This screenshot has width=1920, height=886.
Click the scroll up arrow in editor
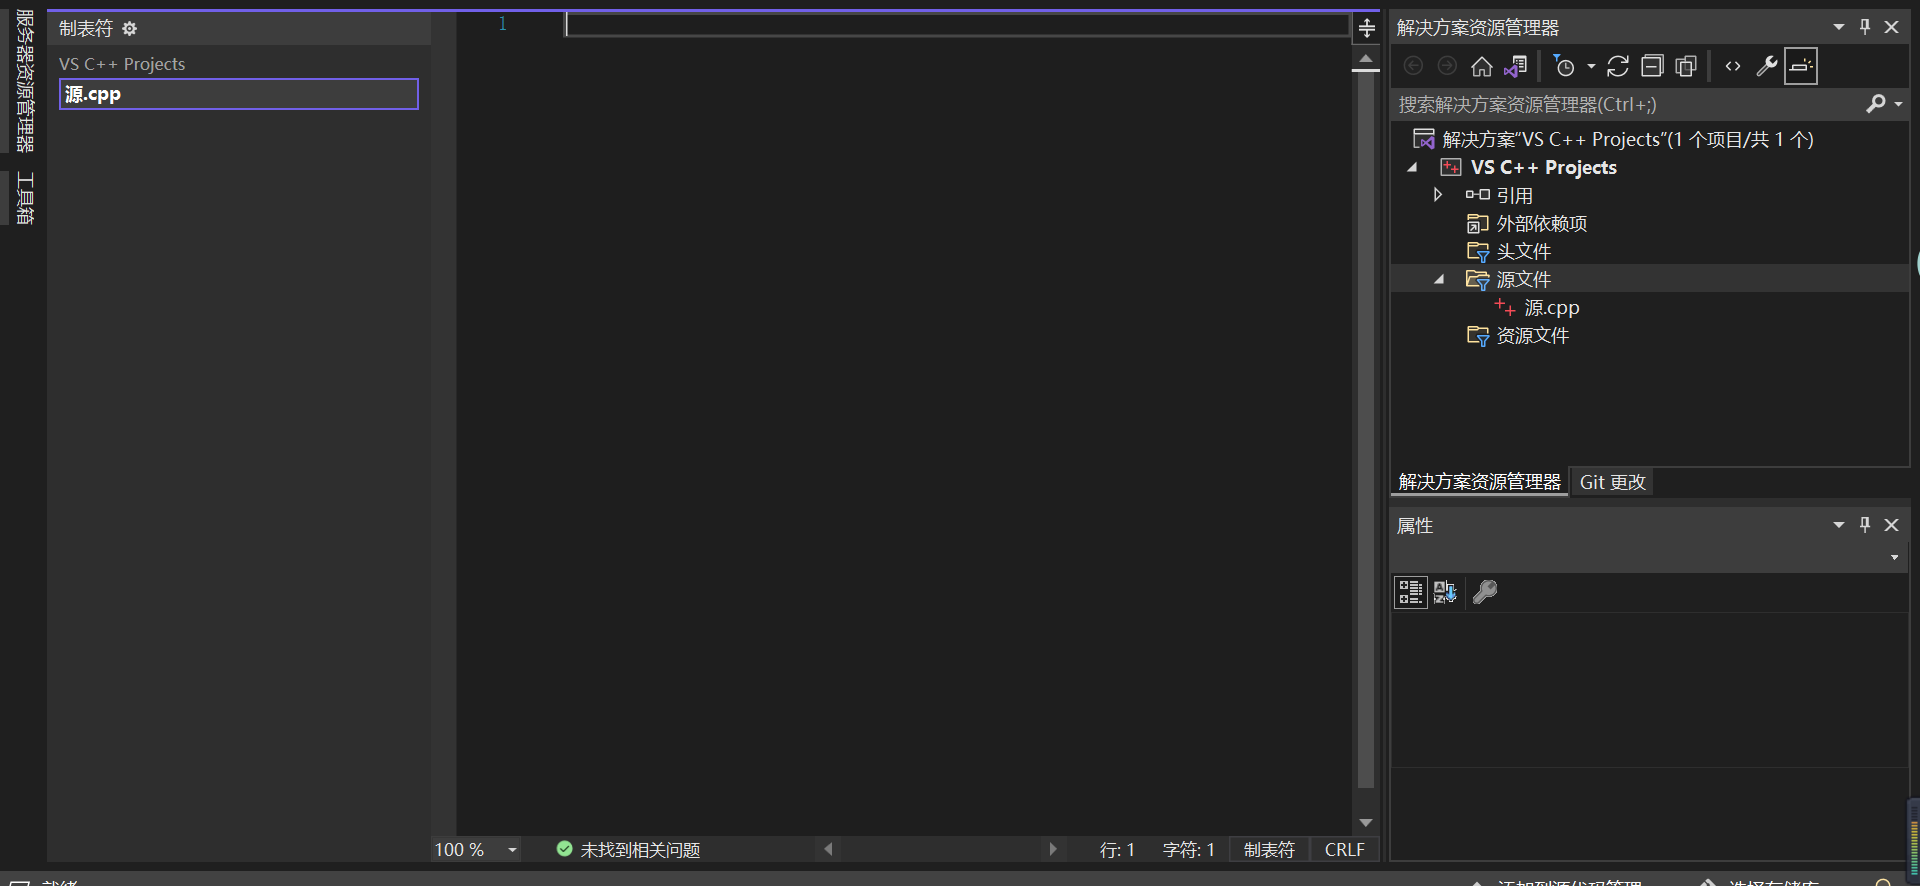[1366, 60]
